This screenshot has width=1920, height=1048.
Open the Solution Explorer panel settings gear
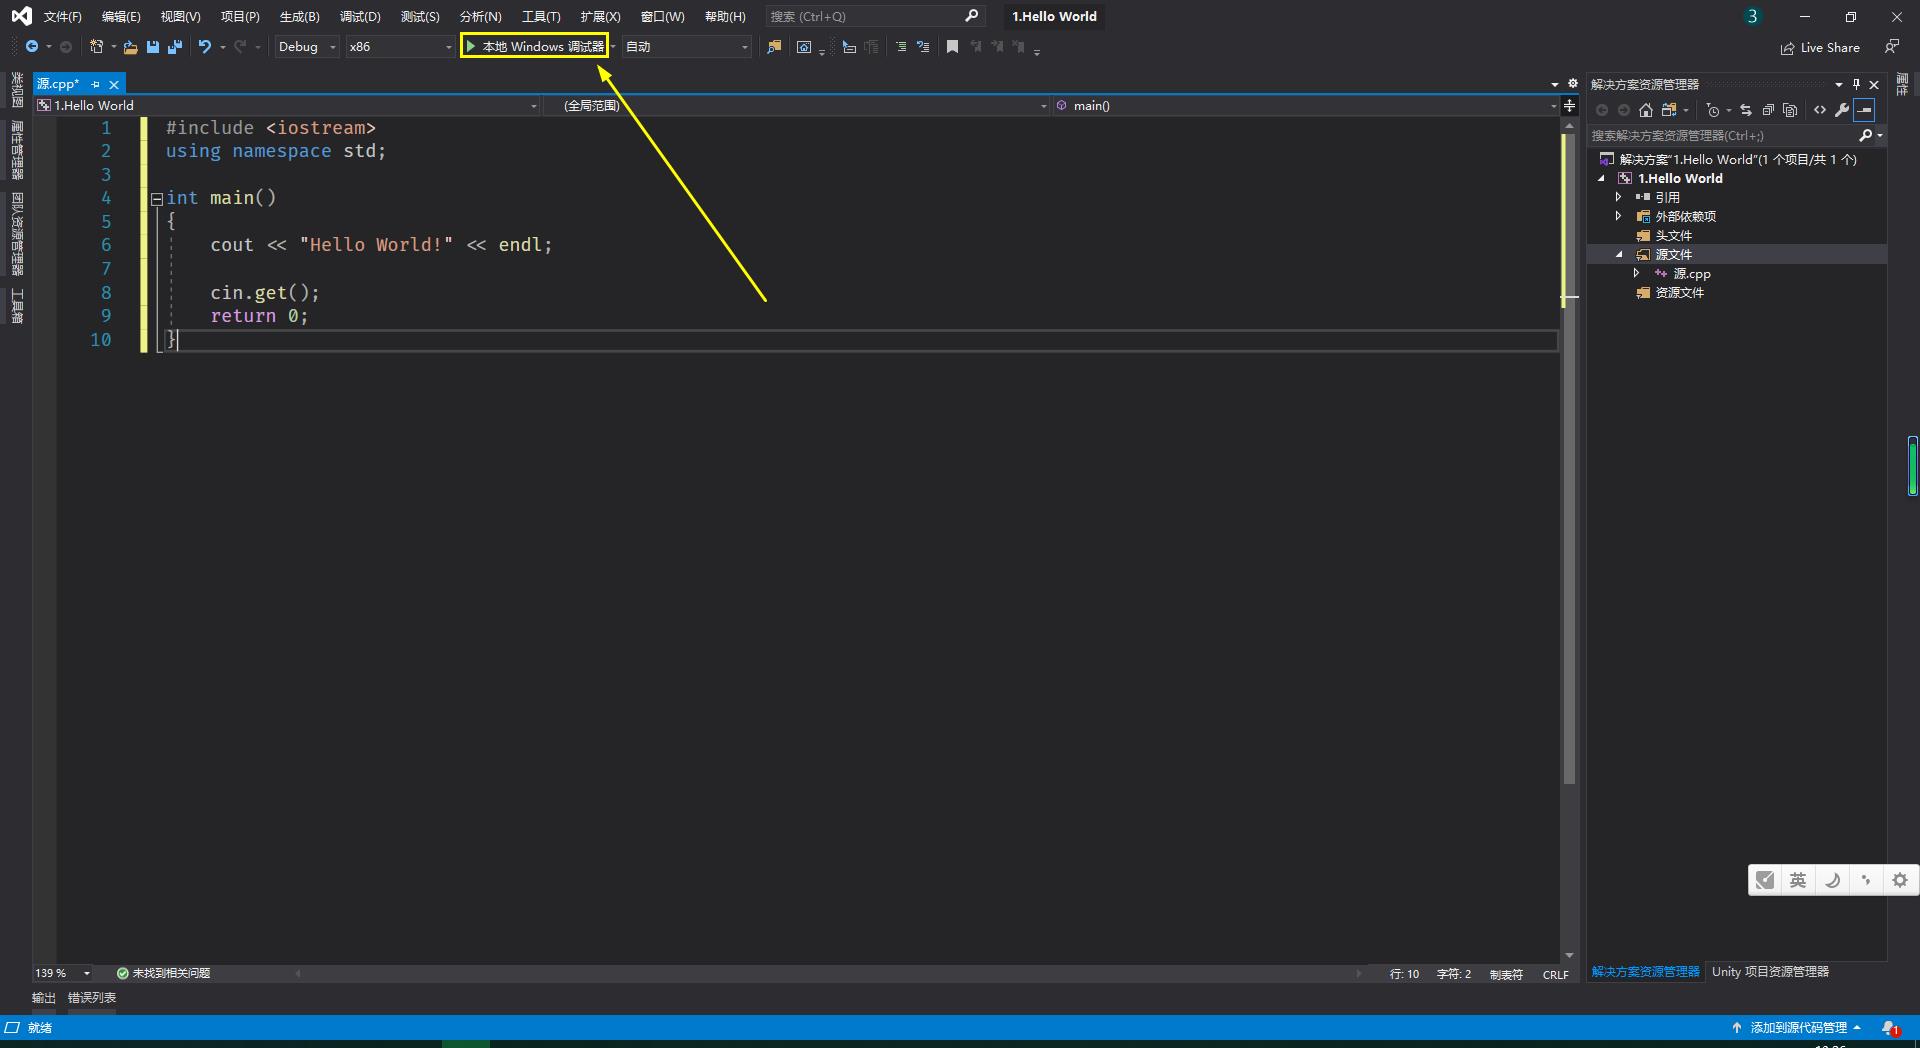tap(1573, 84)
